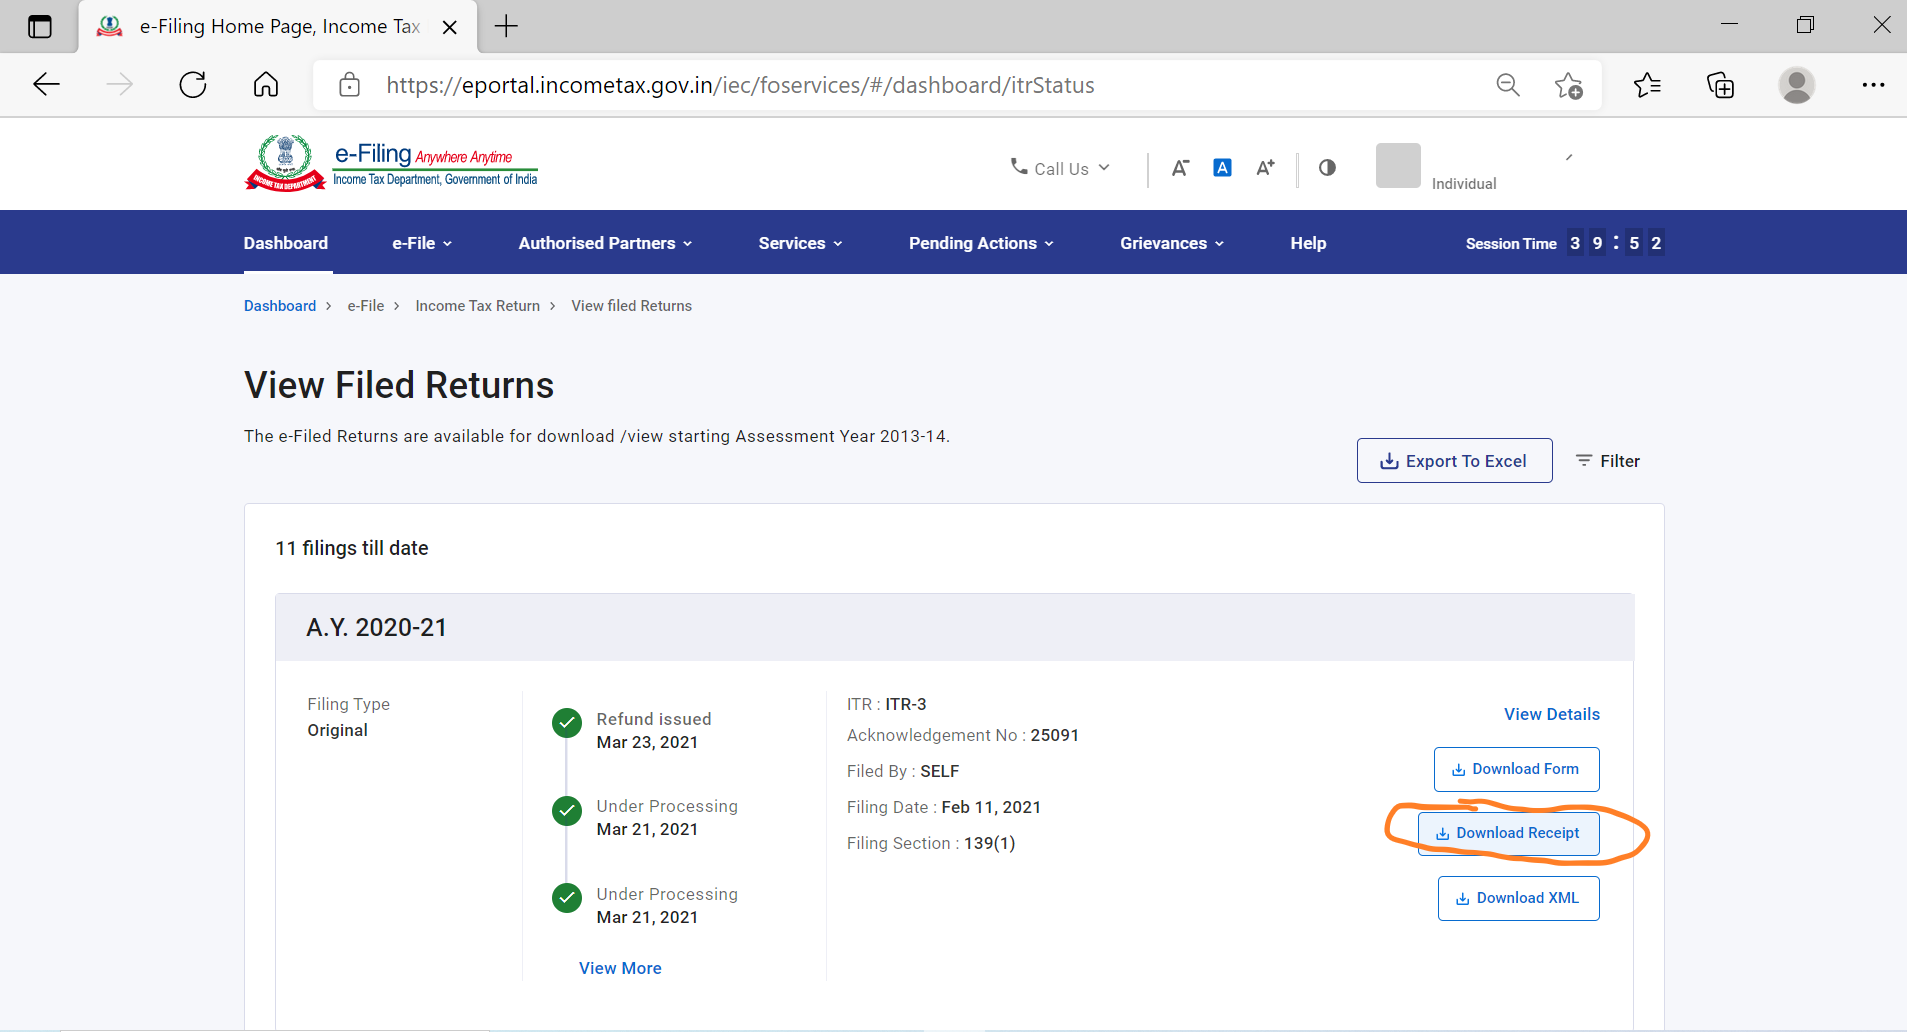Click the ITR-3 form type text
Image resolution: width=1907 pixels, height=1032 pixels.
pos(906,704)
